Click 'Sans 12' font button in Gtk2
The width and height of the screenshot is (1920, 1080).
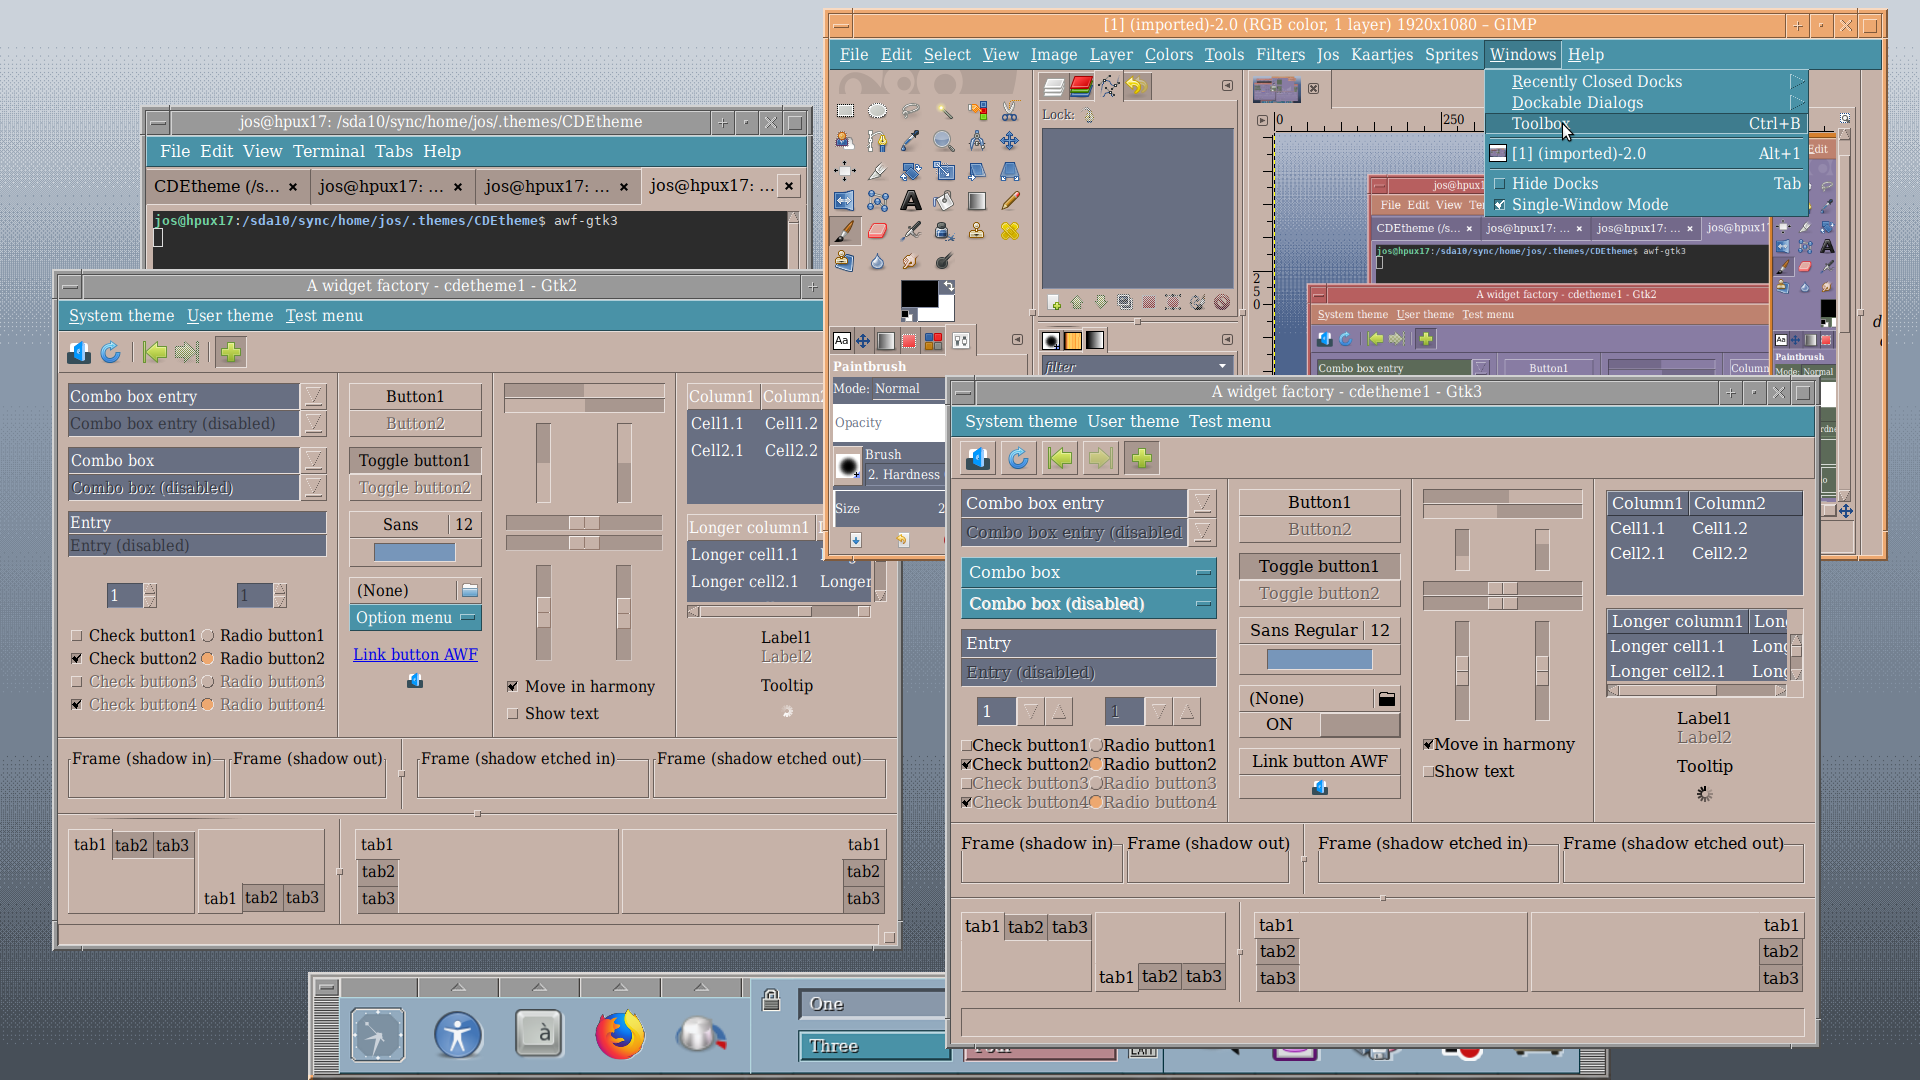coord(415,525)
